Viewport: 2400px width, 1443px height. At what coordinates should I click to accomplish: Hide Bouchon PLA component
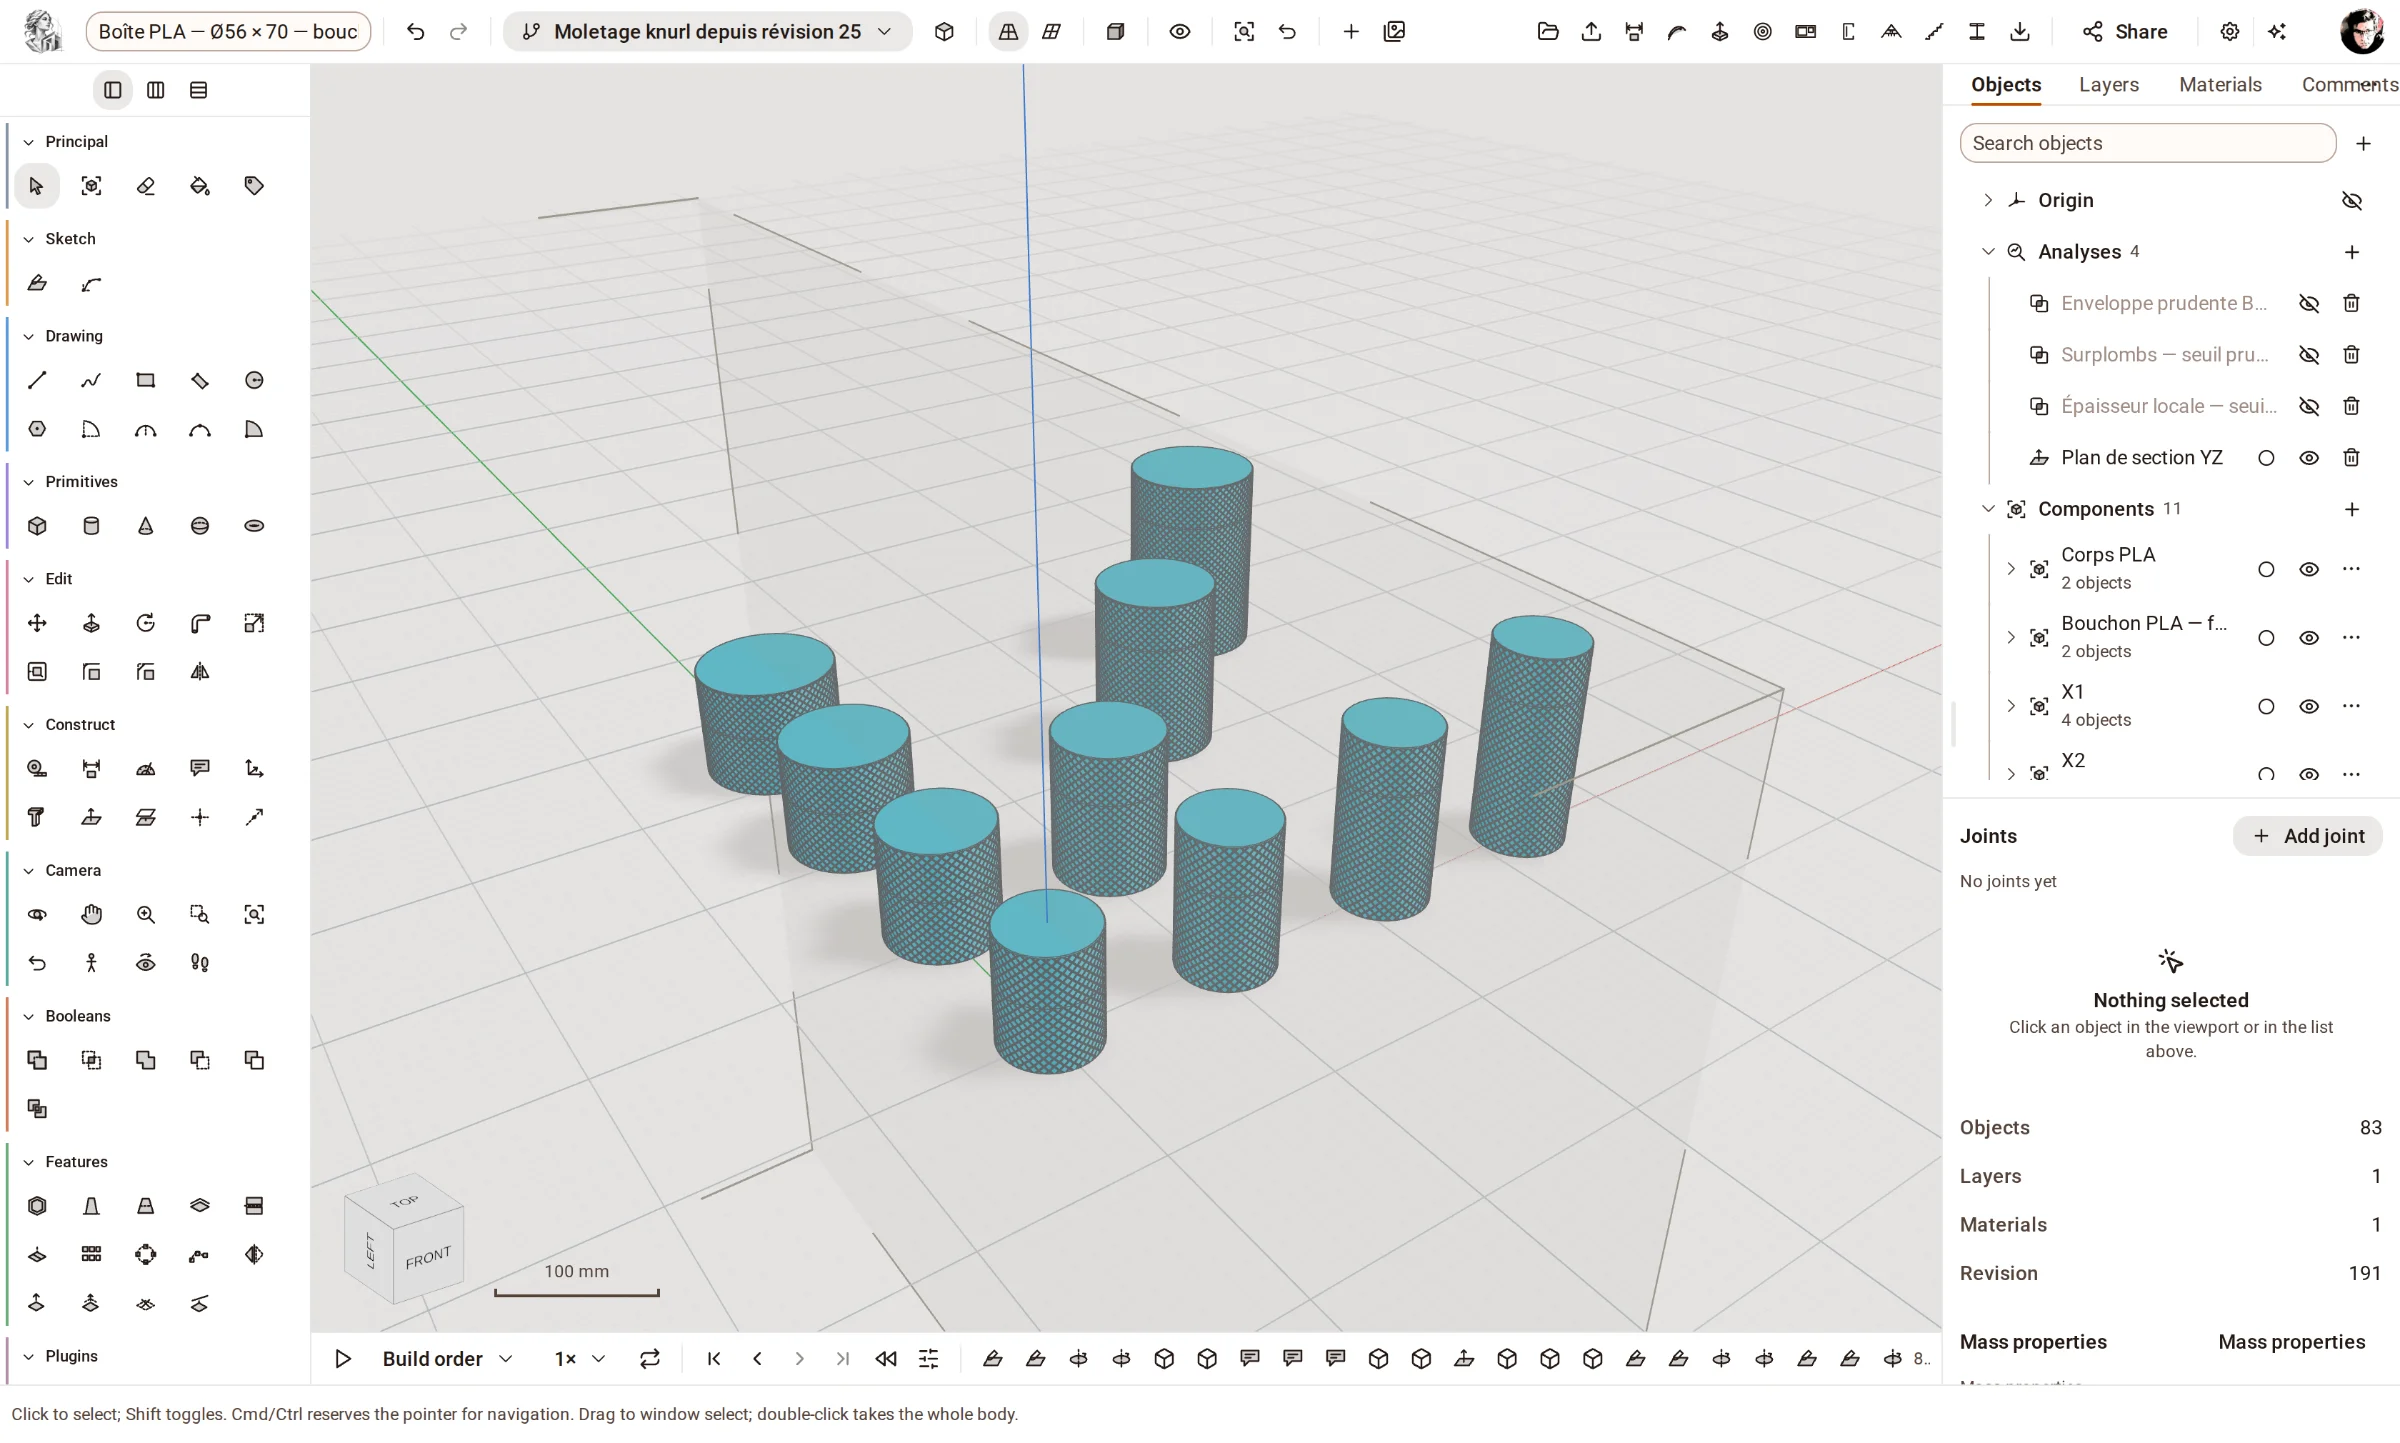(x=2308, y=638)
